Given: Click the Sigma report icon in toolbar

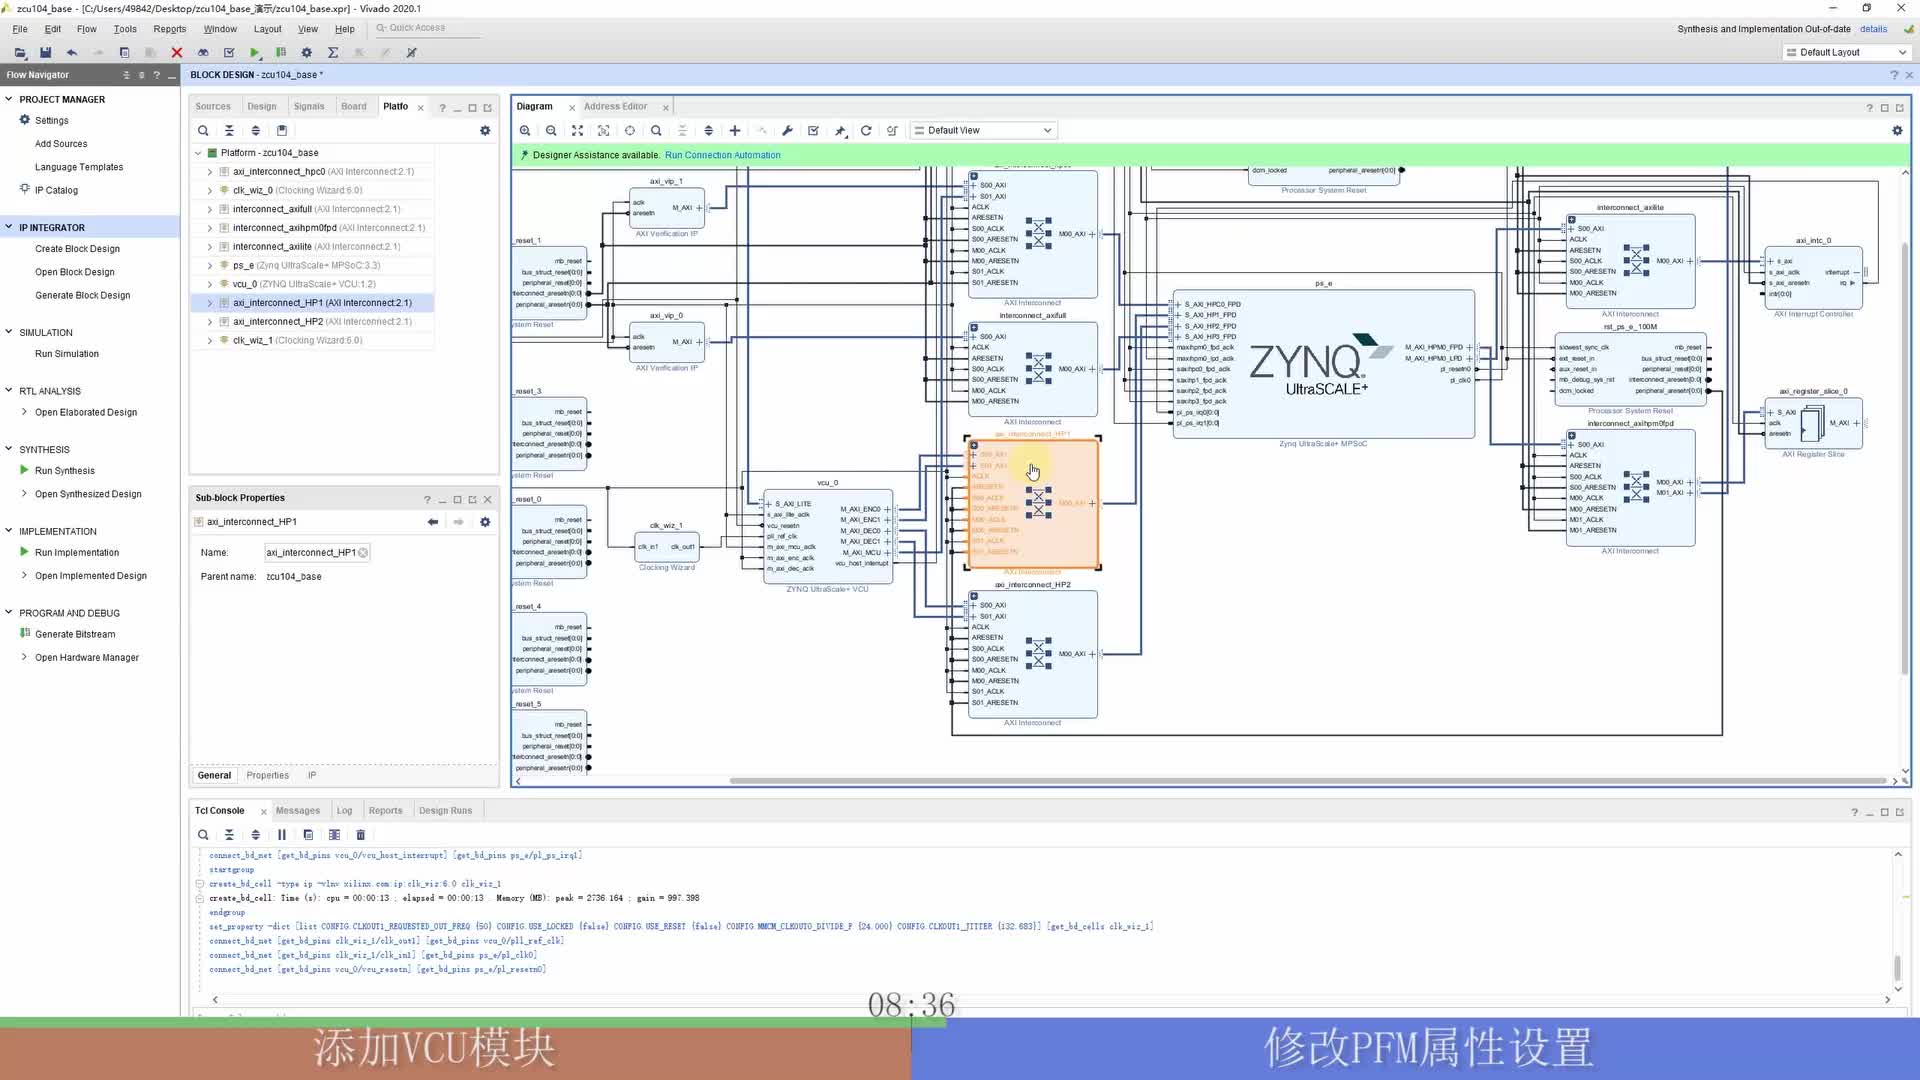Looking at the screenshot, I should (x=333, y=52).
